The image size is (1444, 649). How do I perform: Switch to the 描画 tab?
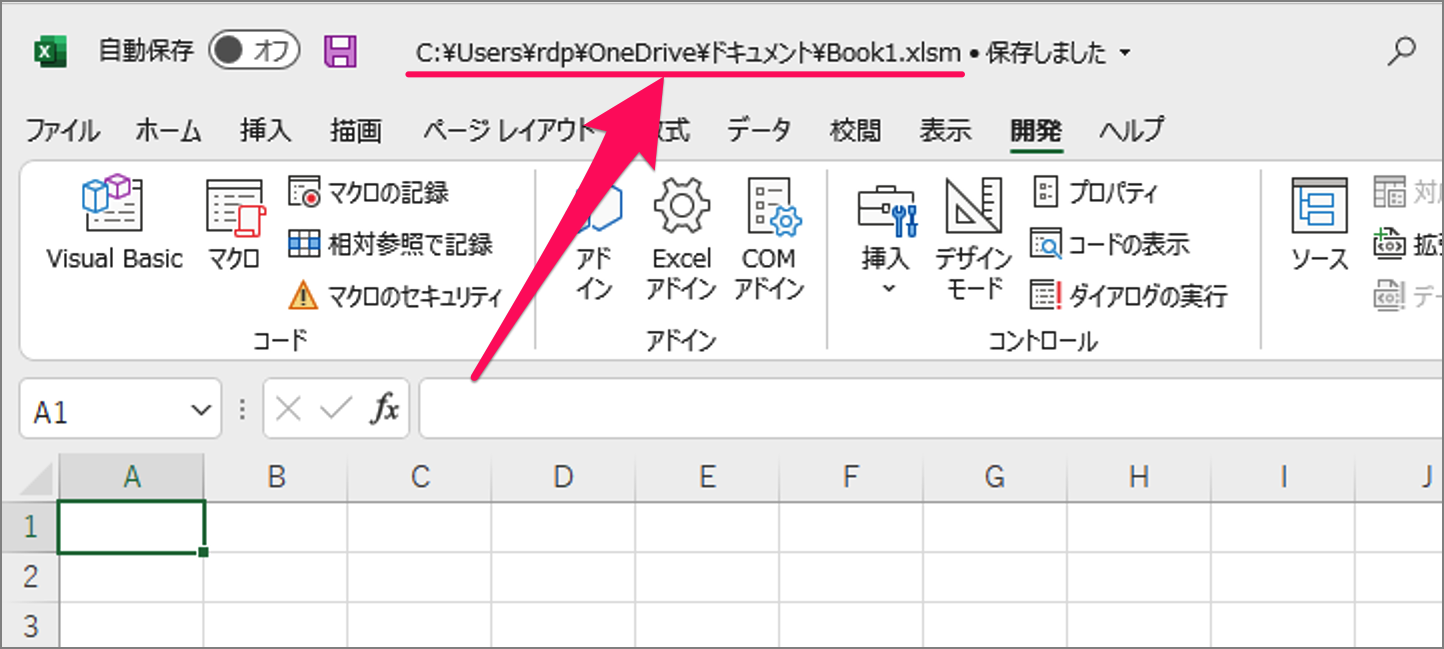[x=356, y=130]
